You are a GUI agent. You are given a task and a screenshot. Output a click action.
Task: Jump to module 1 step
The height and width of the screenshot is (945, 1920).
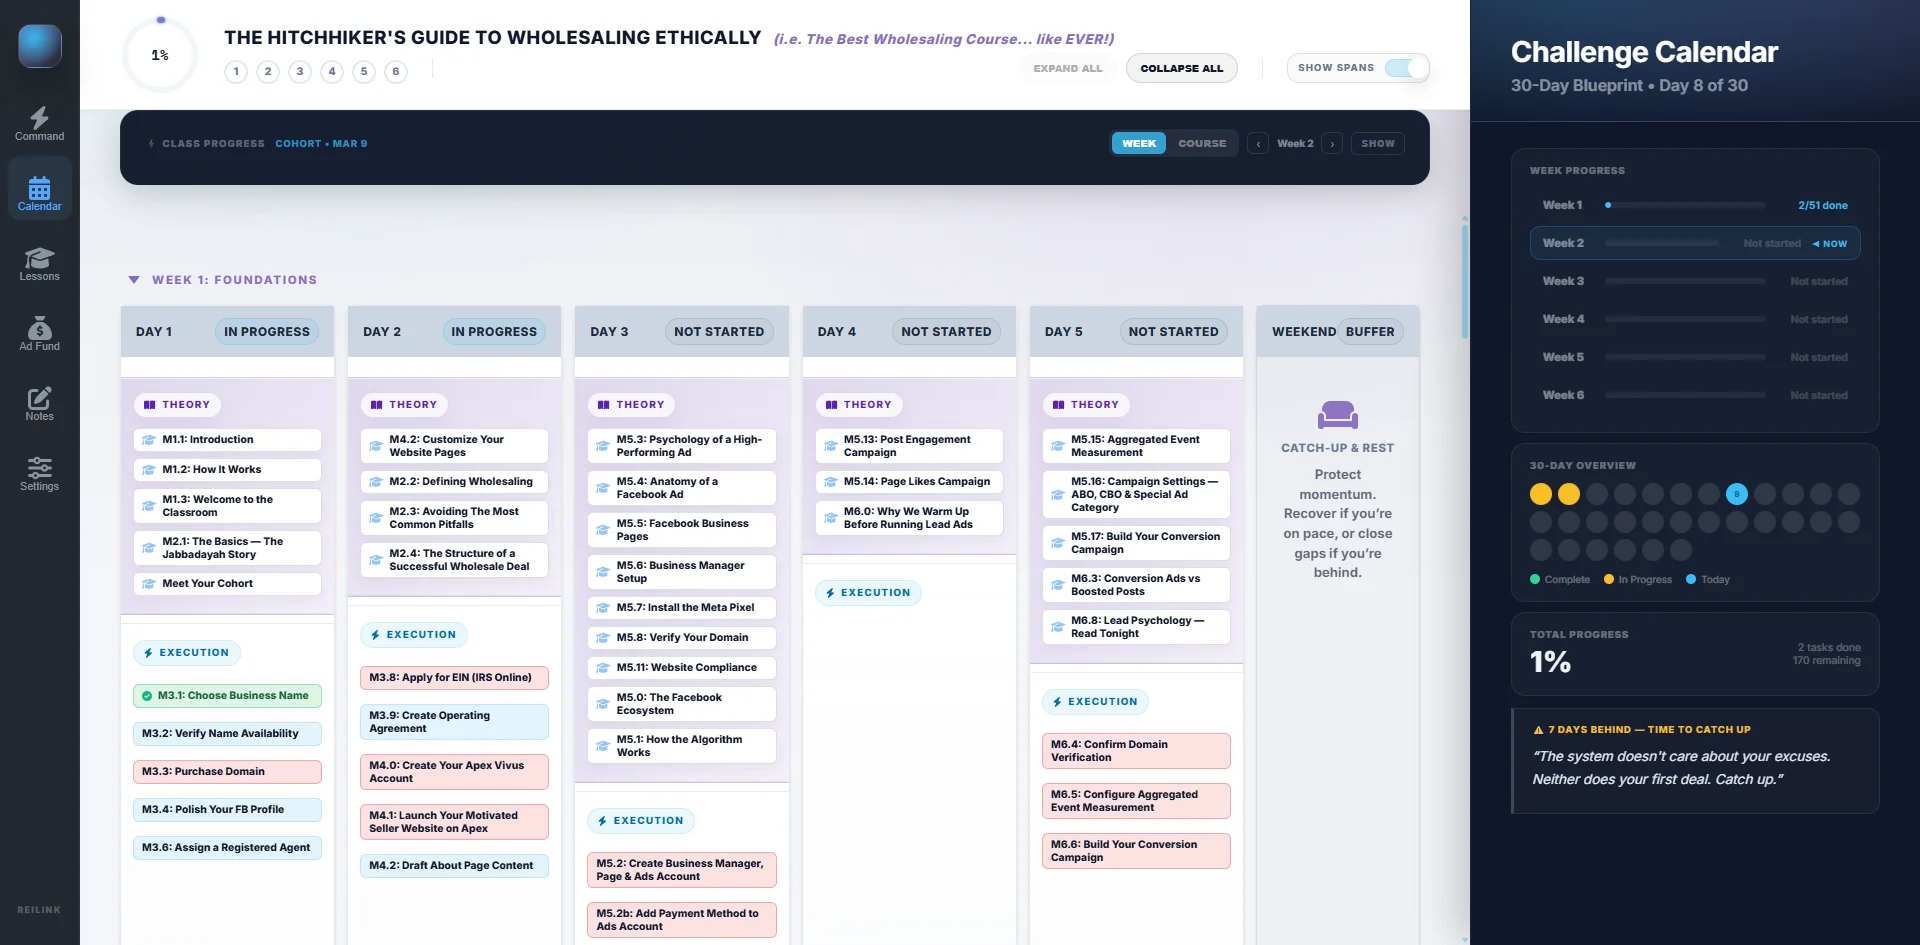point(236,71)
